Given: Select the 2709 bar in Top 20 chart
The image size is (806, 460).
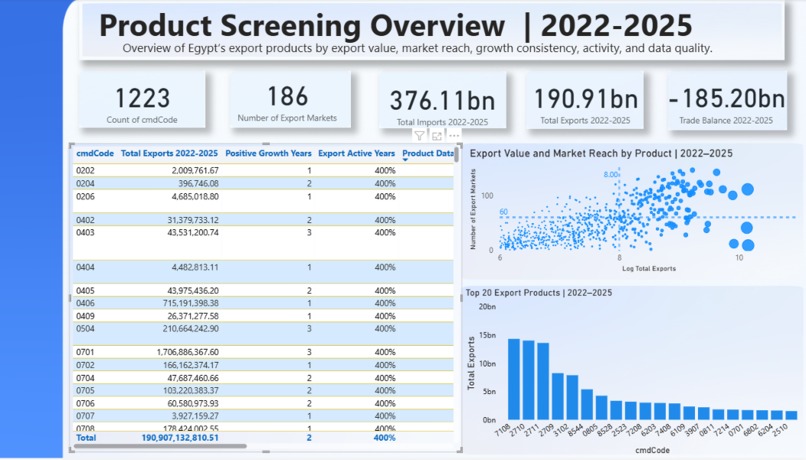Looking at the screenshot, I should pos(558,396).
